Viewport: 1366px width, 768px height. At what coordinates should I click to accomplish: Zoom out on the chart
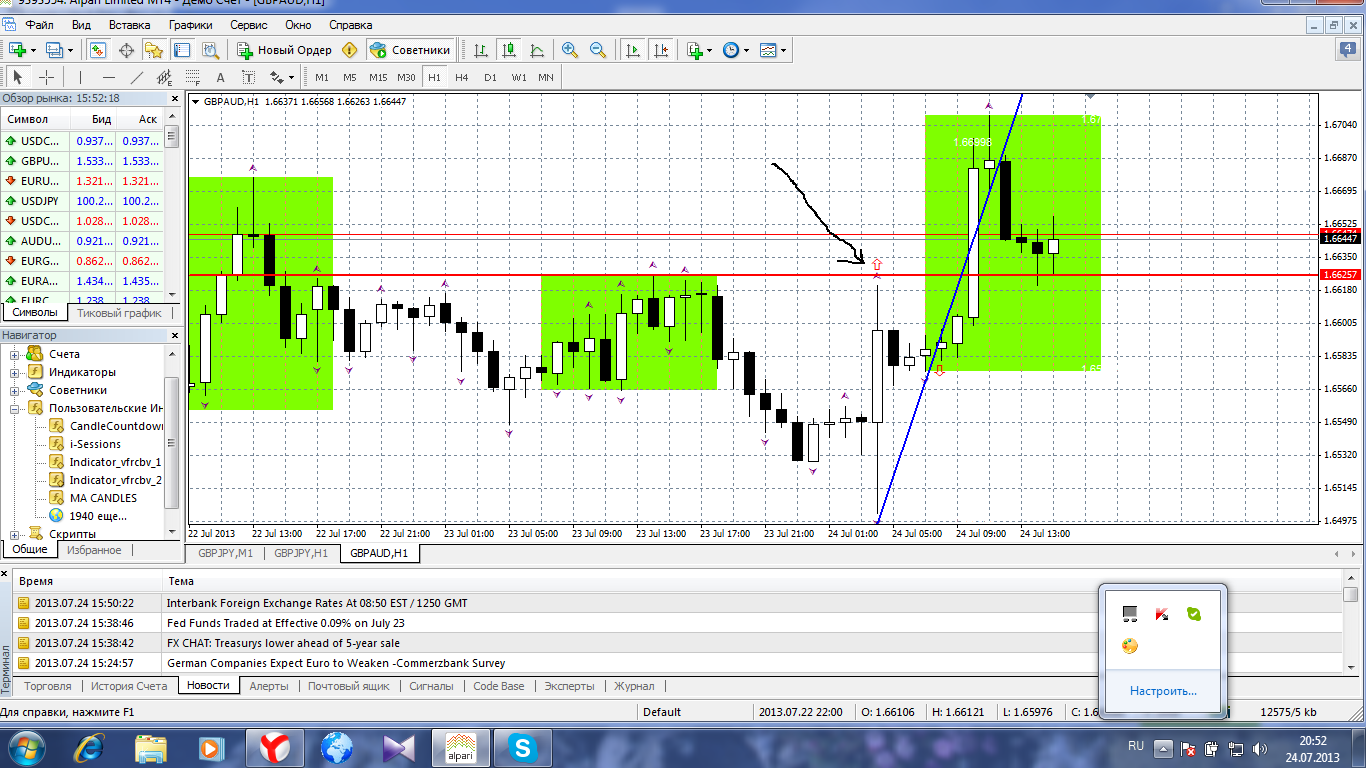tap(598, 50)
